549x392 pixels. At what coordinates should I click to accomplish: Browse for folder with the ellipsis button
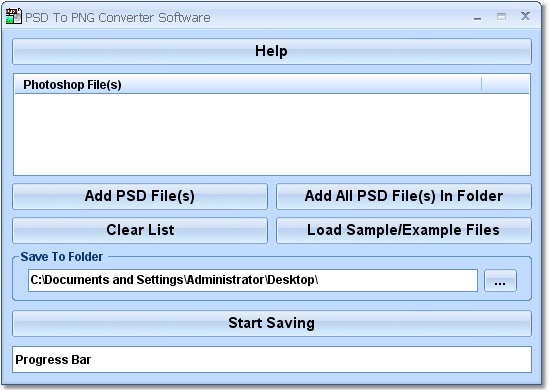(500, 280)
